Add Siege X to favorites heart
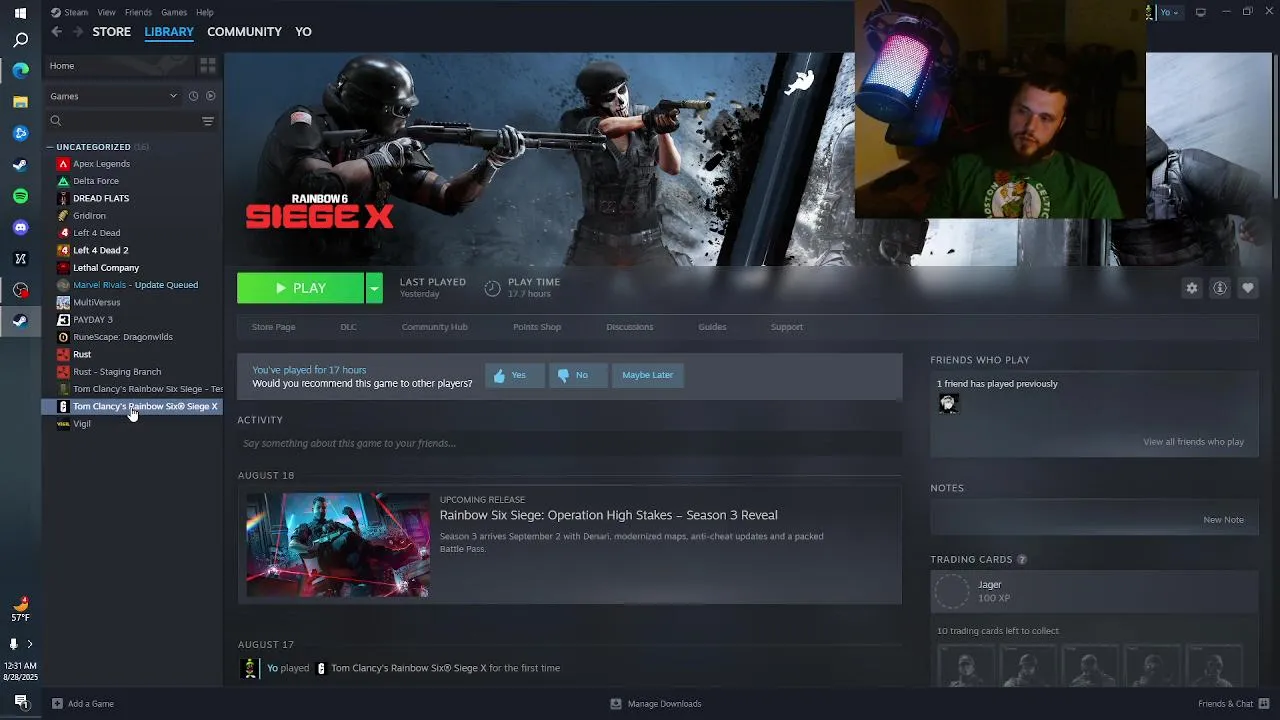This screenshot has height=720, width=1280. pos(1247,288)
